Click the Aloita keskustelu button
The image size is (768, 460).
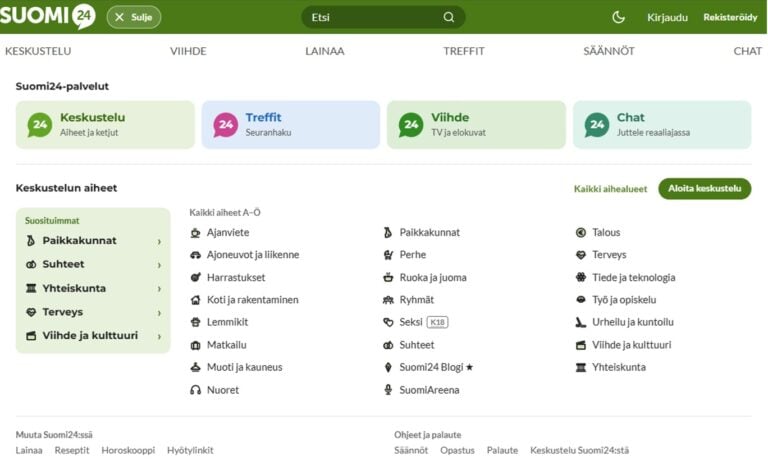704,189
